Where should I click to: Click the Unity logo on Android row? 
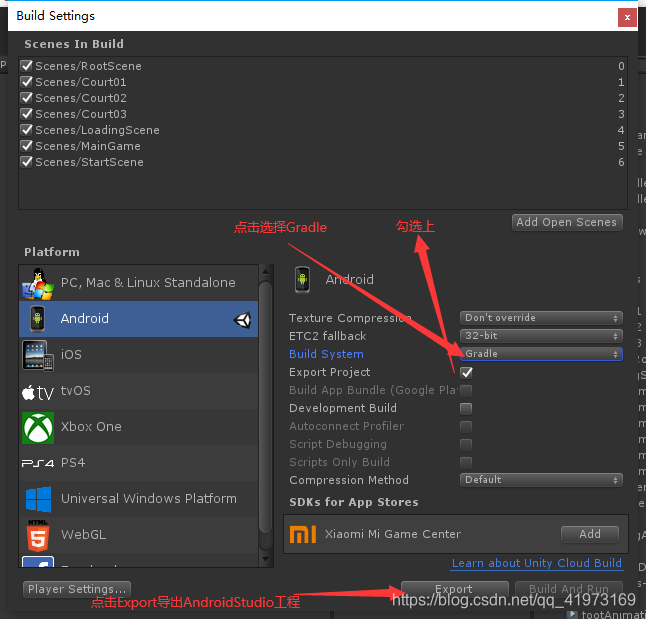242,319
